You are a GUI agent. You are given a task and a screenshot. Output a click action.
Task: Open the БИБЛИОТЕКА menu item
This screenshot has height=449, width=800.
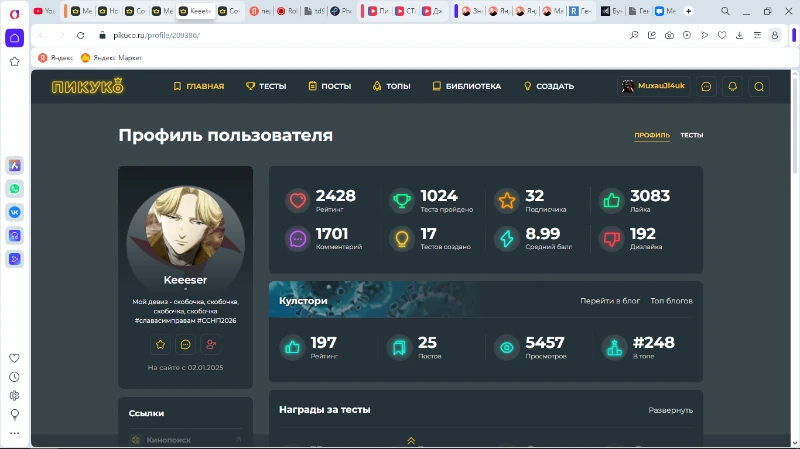pyautogui.click(x=467, y=86)
